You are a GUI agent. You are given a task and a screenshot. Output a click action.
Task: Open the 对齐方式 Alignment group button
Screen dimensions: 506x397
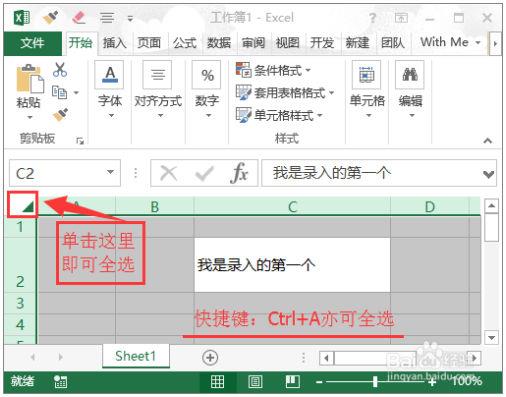coord(158,89)
